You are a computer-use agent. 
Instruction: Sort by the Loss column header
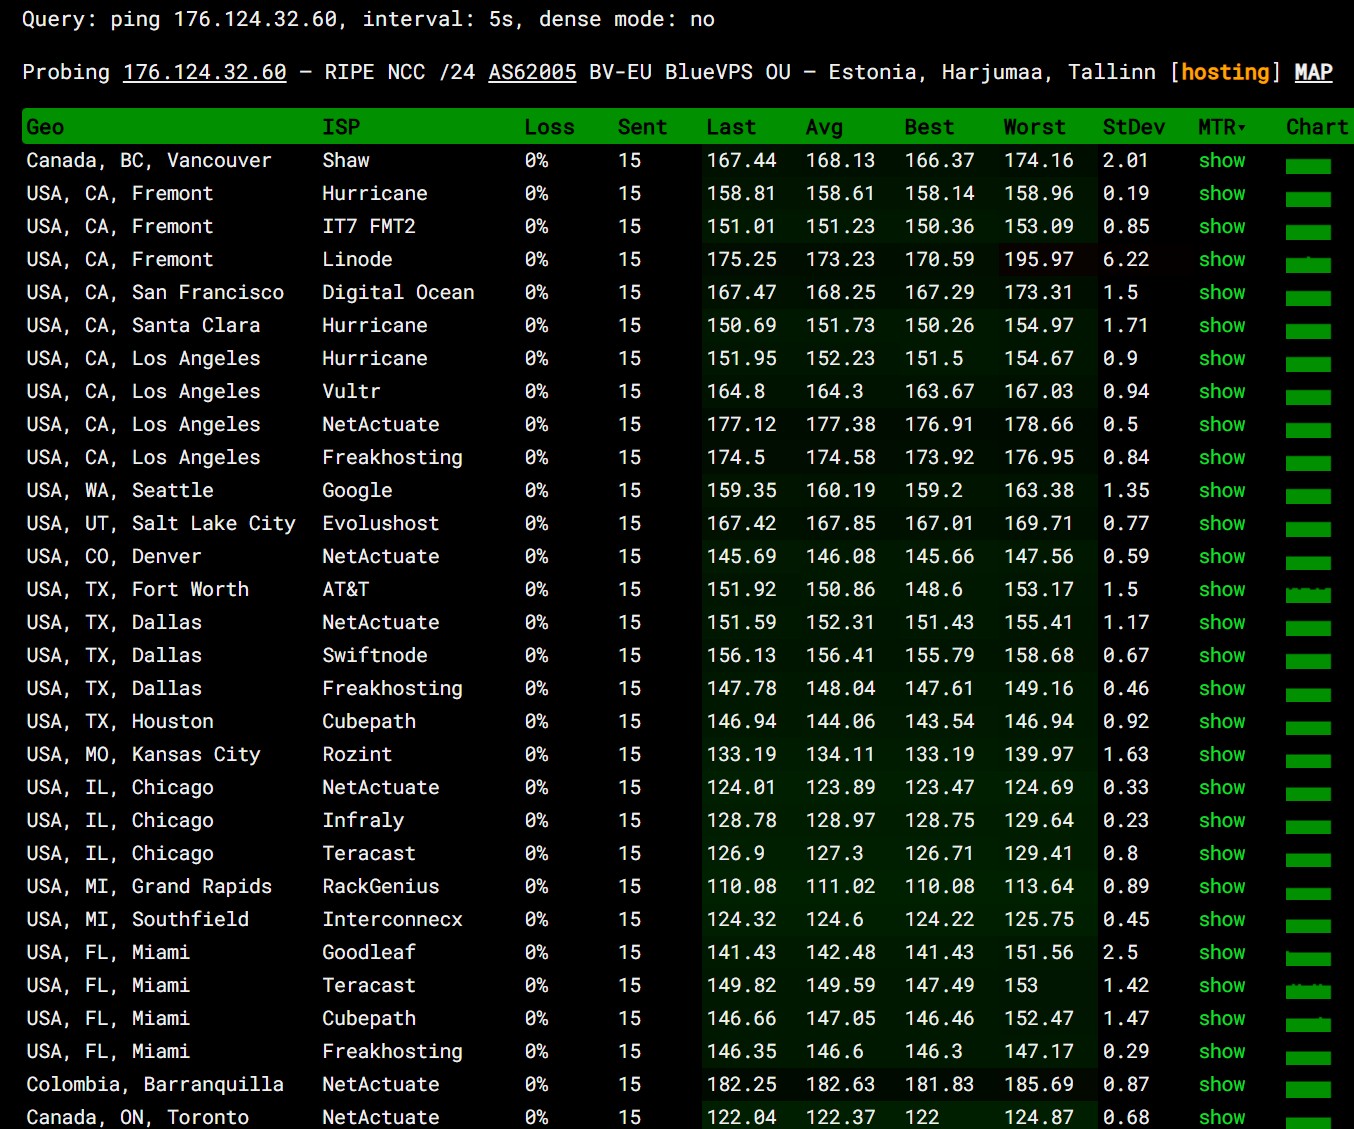[549, 127]
